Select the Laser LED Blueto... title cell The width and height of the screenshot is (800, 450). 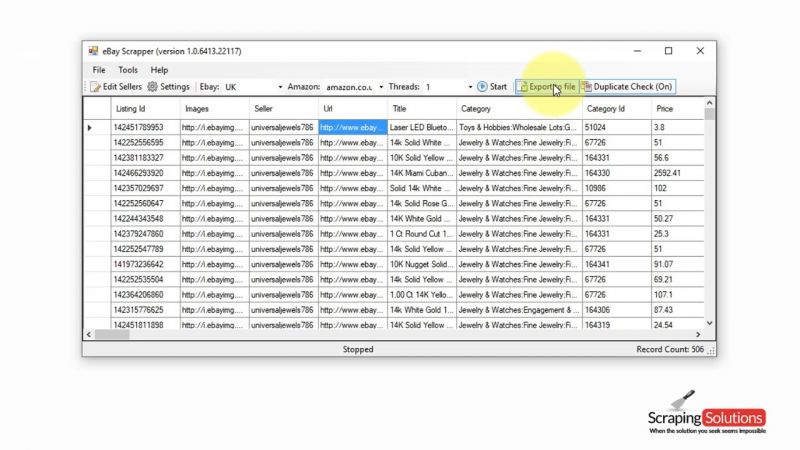pyautogui.click(x=422, y=128)
